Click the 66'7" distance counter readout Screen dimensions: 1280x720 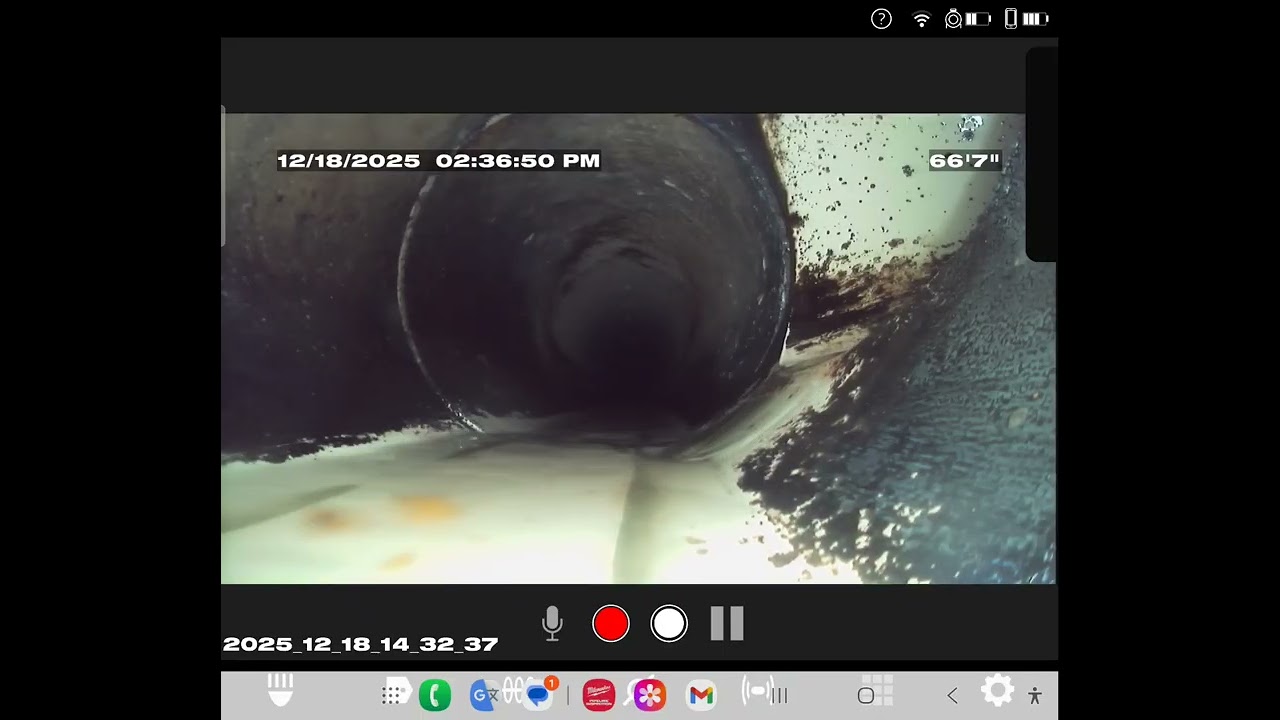(964, 161)
